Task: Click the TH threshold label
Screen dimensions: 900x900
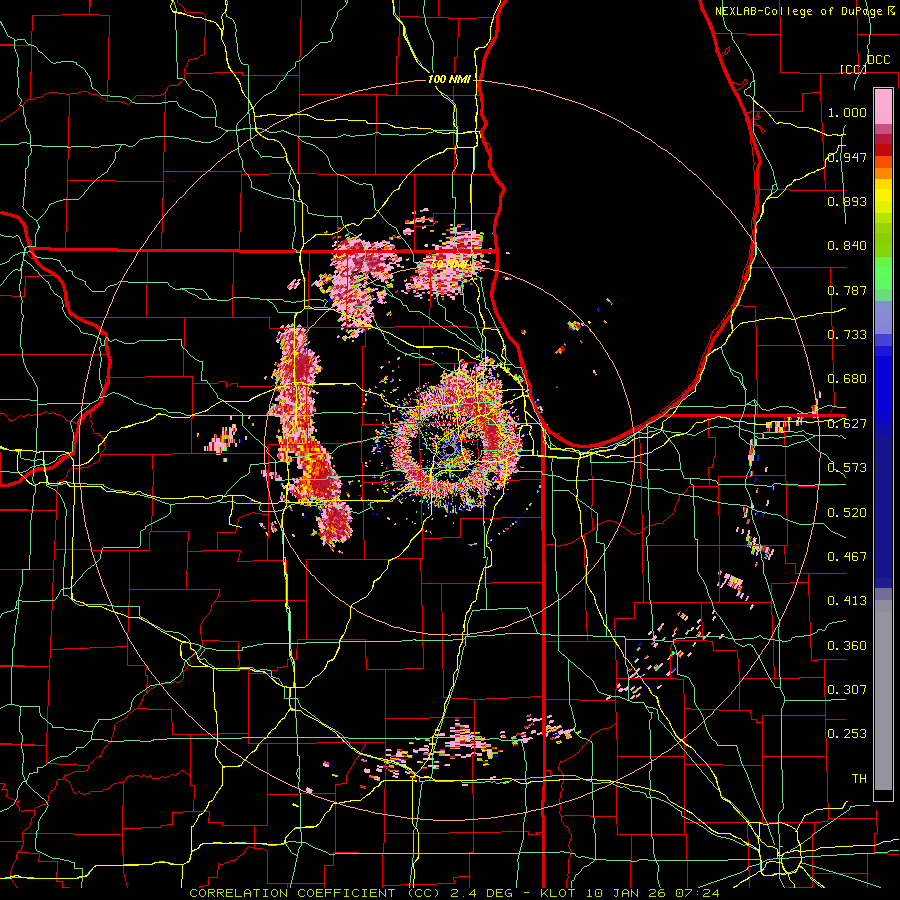Action: pos(859,779)
